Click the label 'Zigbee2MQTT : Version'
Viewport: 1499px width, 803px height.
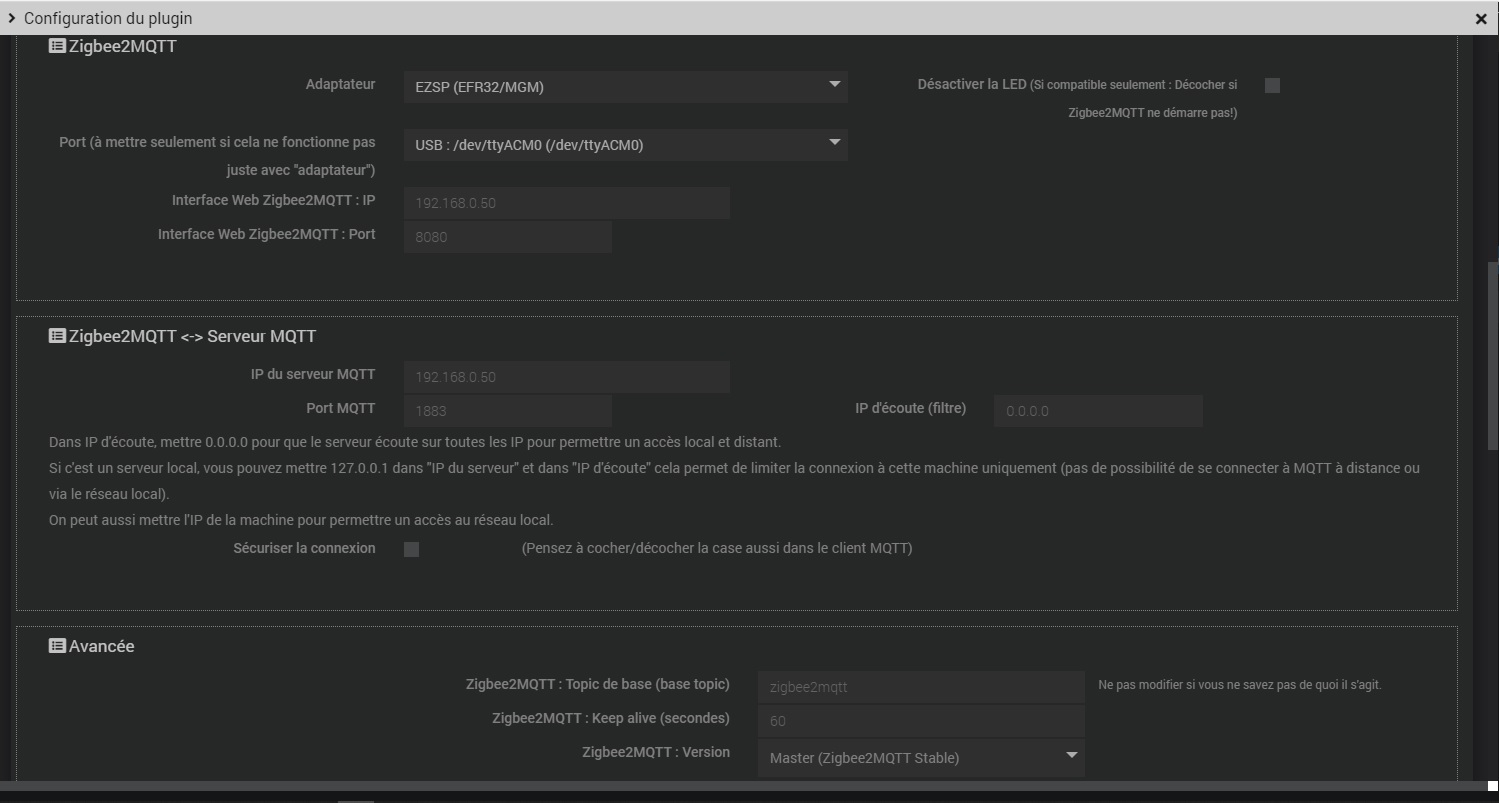coord(656,752)
